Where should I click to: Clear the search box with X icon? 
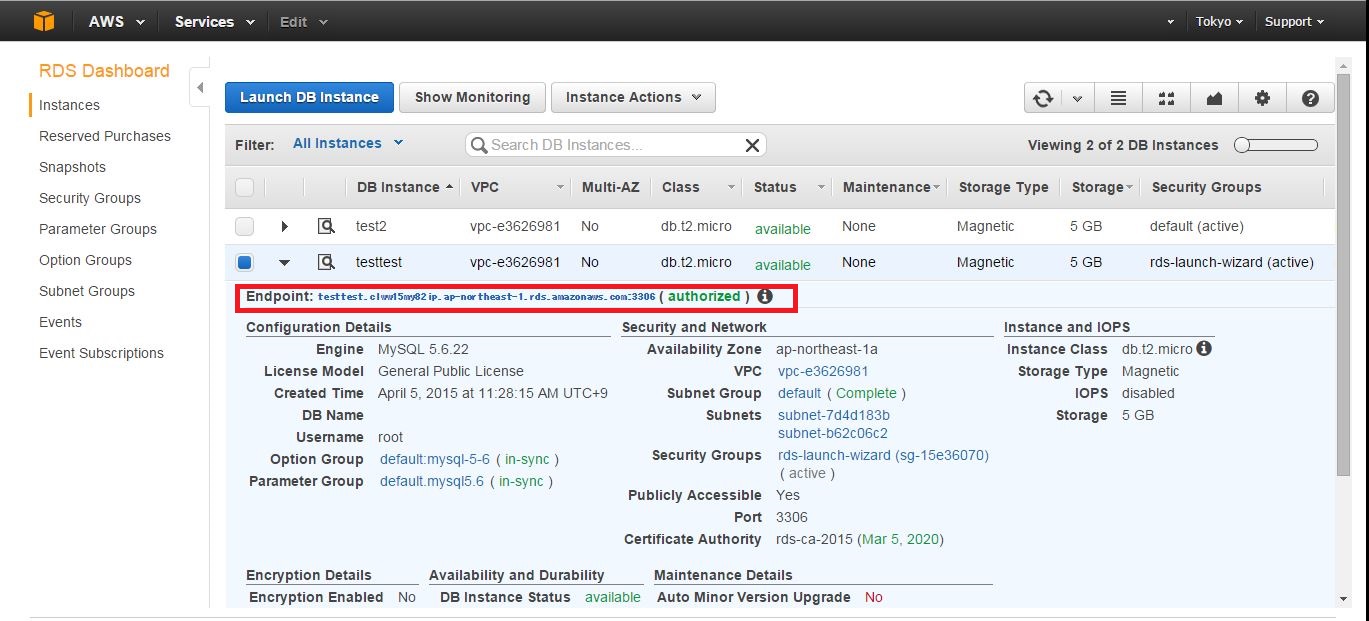[753, 145]
